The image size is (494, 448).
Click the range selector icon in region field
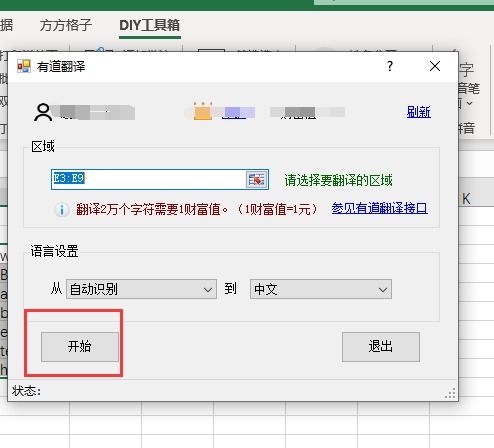click(x=257, y=180)
